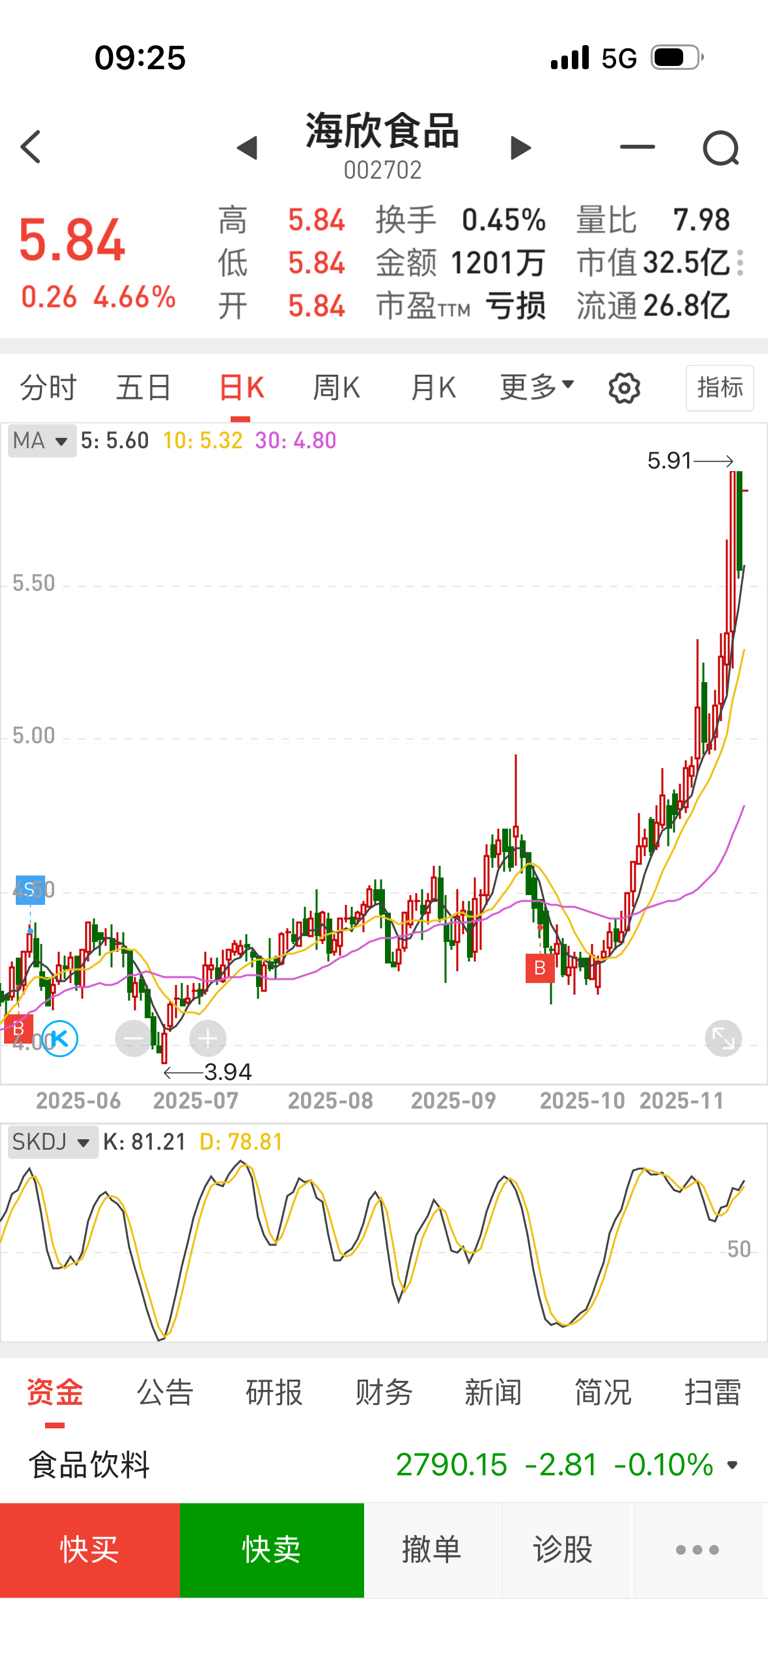769x1665 pixels.
Task: Expand chart to fullscreen icon
Action: [723, 1038]
